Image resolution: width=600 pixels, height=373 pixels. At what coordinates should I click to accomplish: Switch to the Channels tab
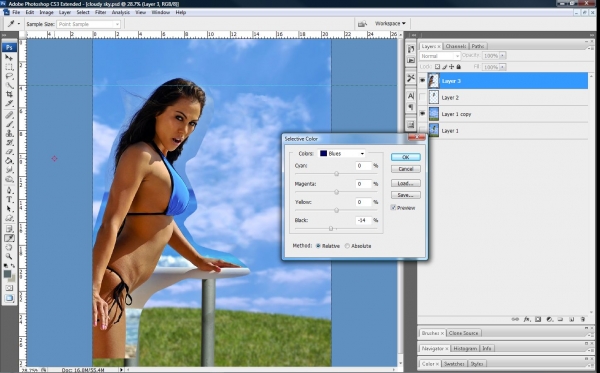(x=456, y=46)
